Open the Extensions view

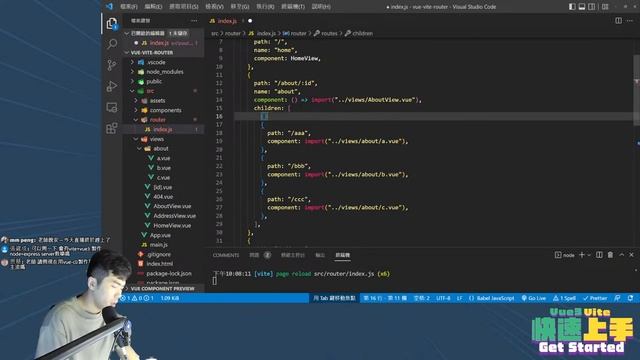tap(112, 128)
